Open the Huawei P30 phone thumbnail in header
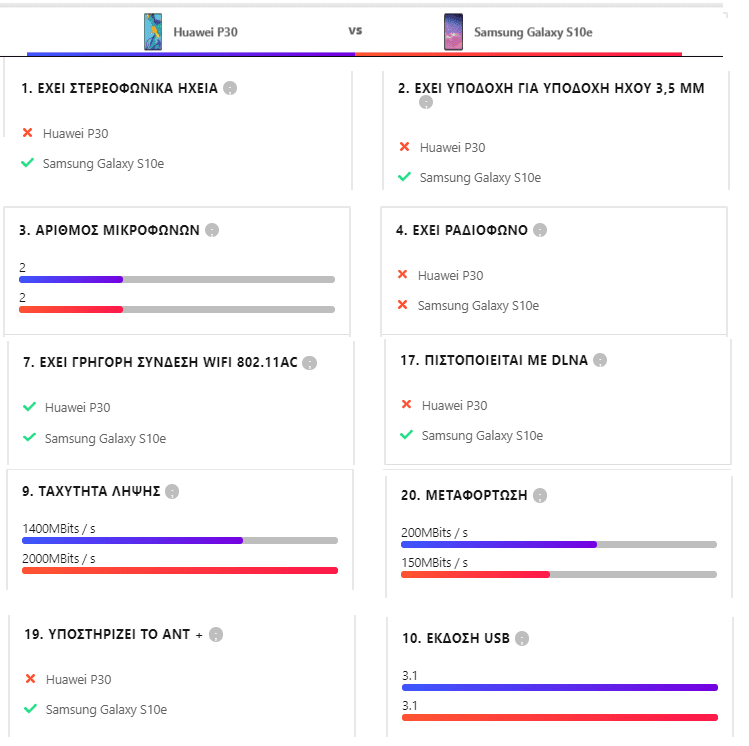The height and width of the screenshot is (746, 749). pyautogui.click(x=153, y=31)
